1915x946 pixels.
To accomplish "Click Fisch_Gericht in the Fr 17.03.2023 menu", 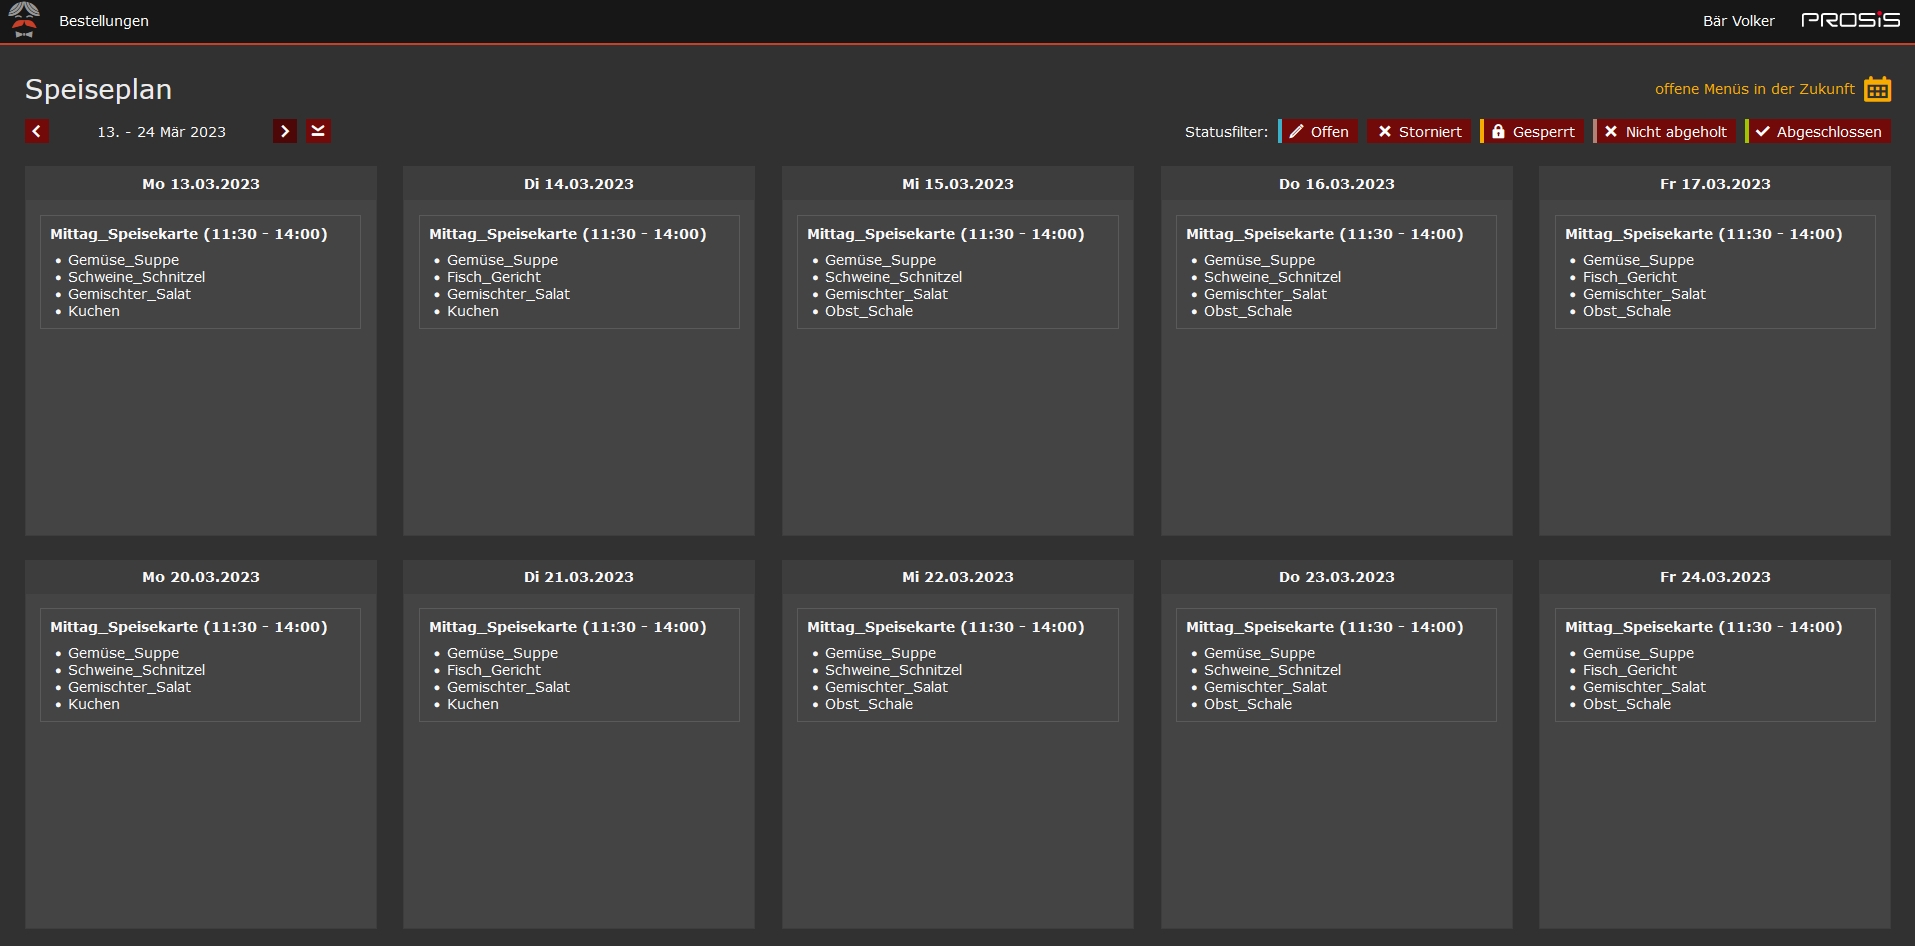I will coord(1630,277).
